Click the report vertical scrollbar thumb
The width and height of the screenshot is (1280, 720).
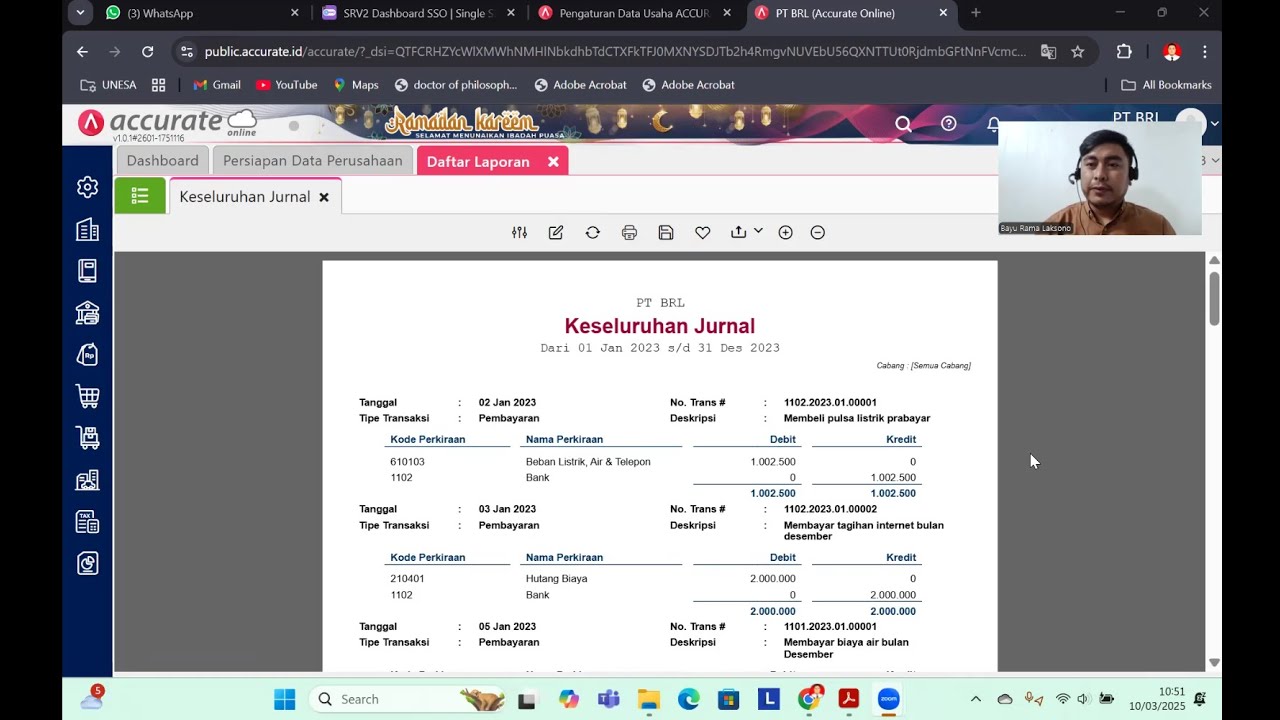tap(1214, 297)
